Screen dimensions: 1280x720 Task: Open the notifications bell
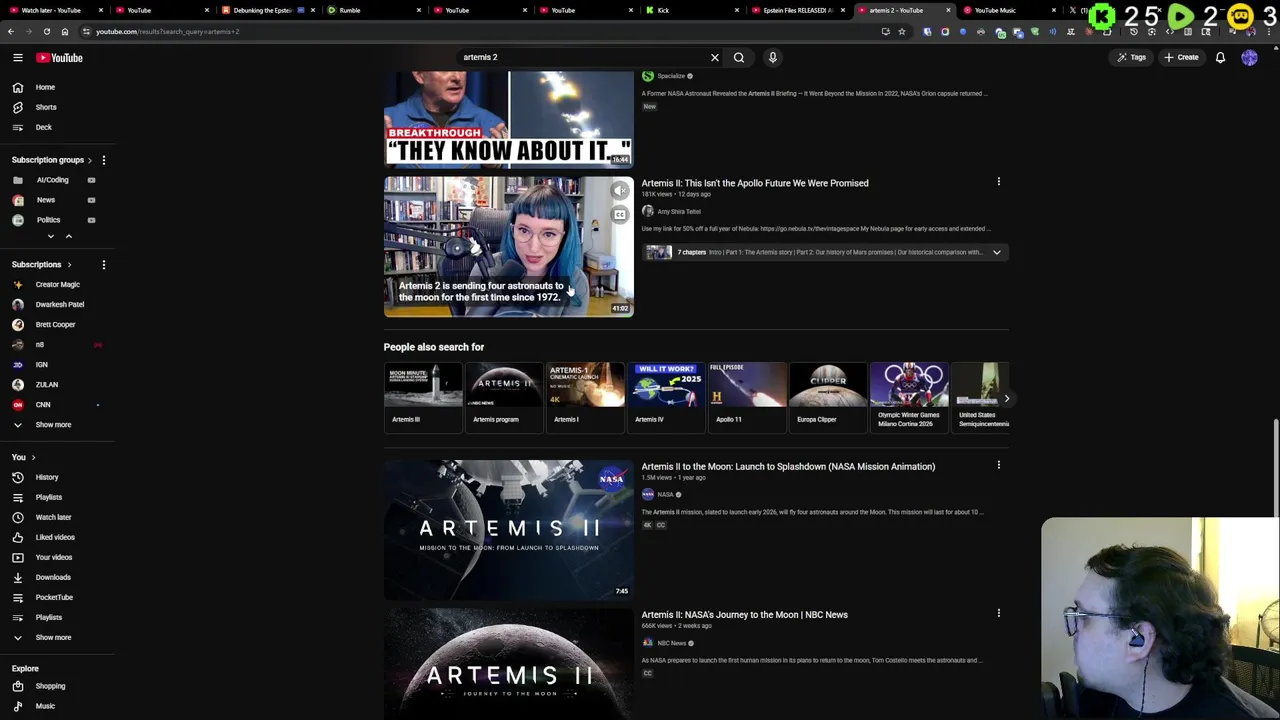[1220, 57]
